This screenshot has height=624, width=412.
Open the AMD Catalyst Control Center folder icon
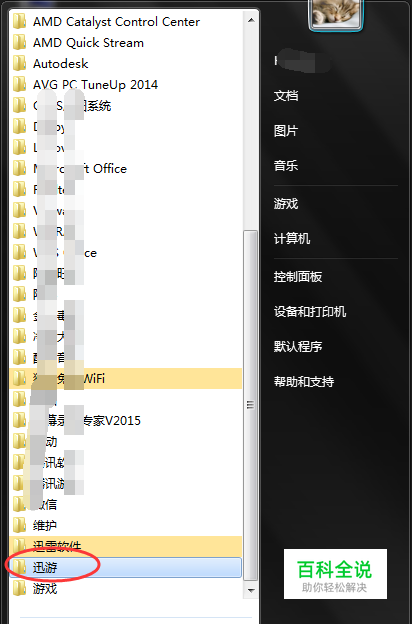click(x=19, y=21)
